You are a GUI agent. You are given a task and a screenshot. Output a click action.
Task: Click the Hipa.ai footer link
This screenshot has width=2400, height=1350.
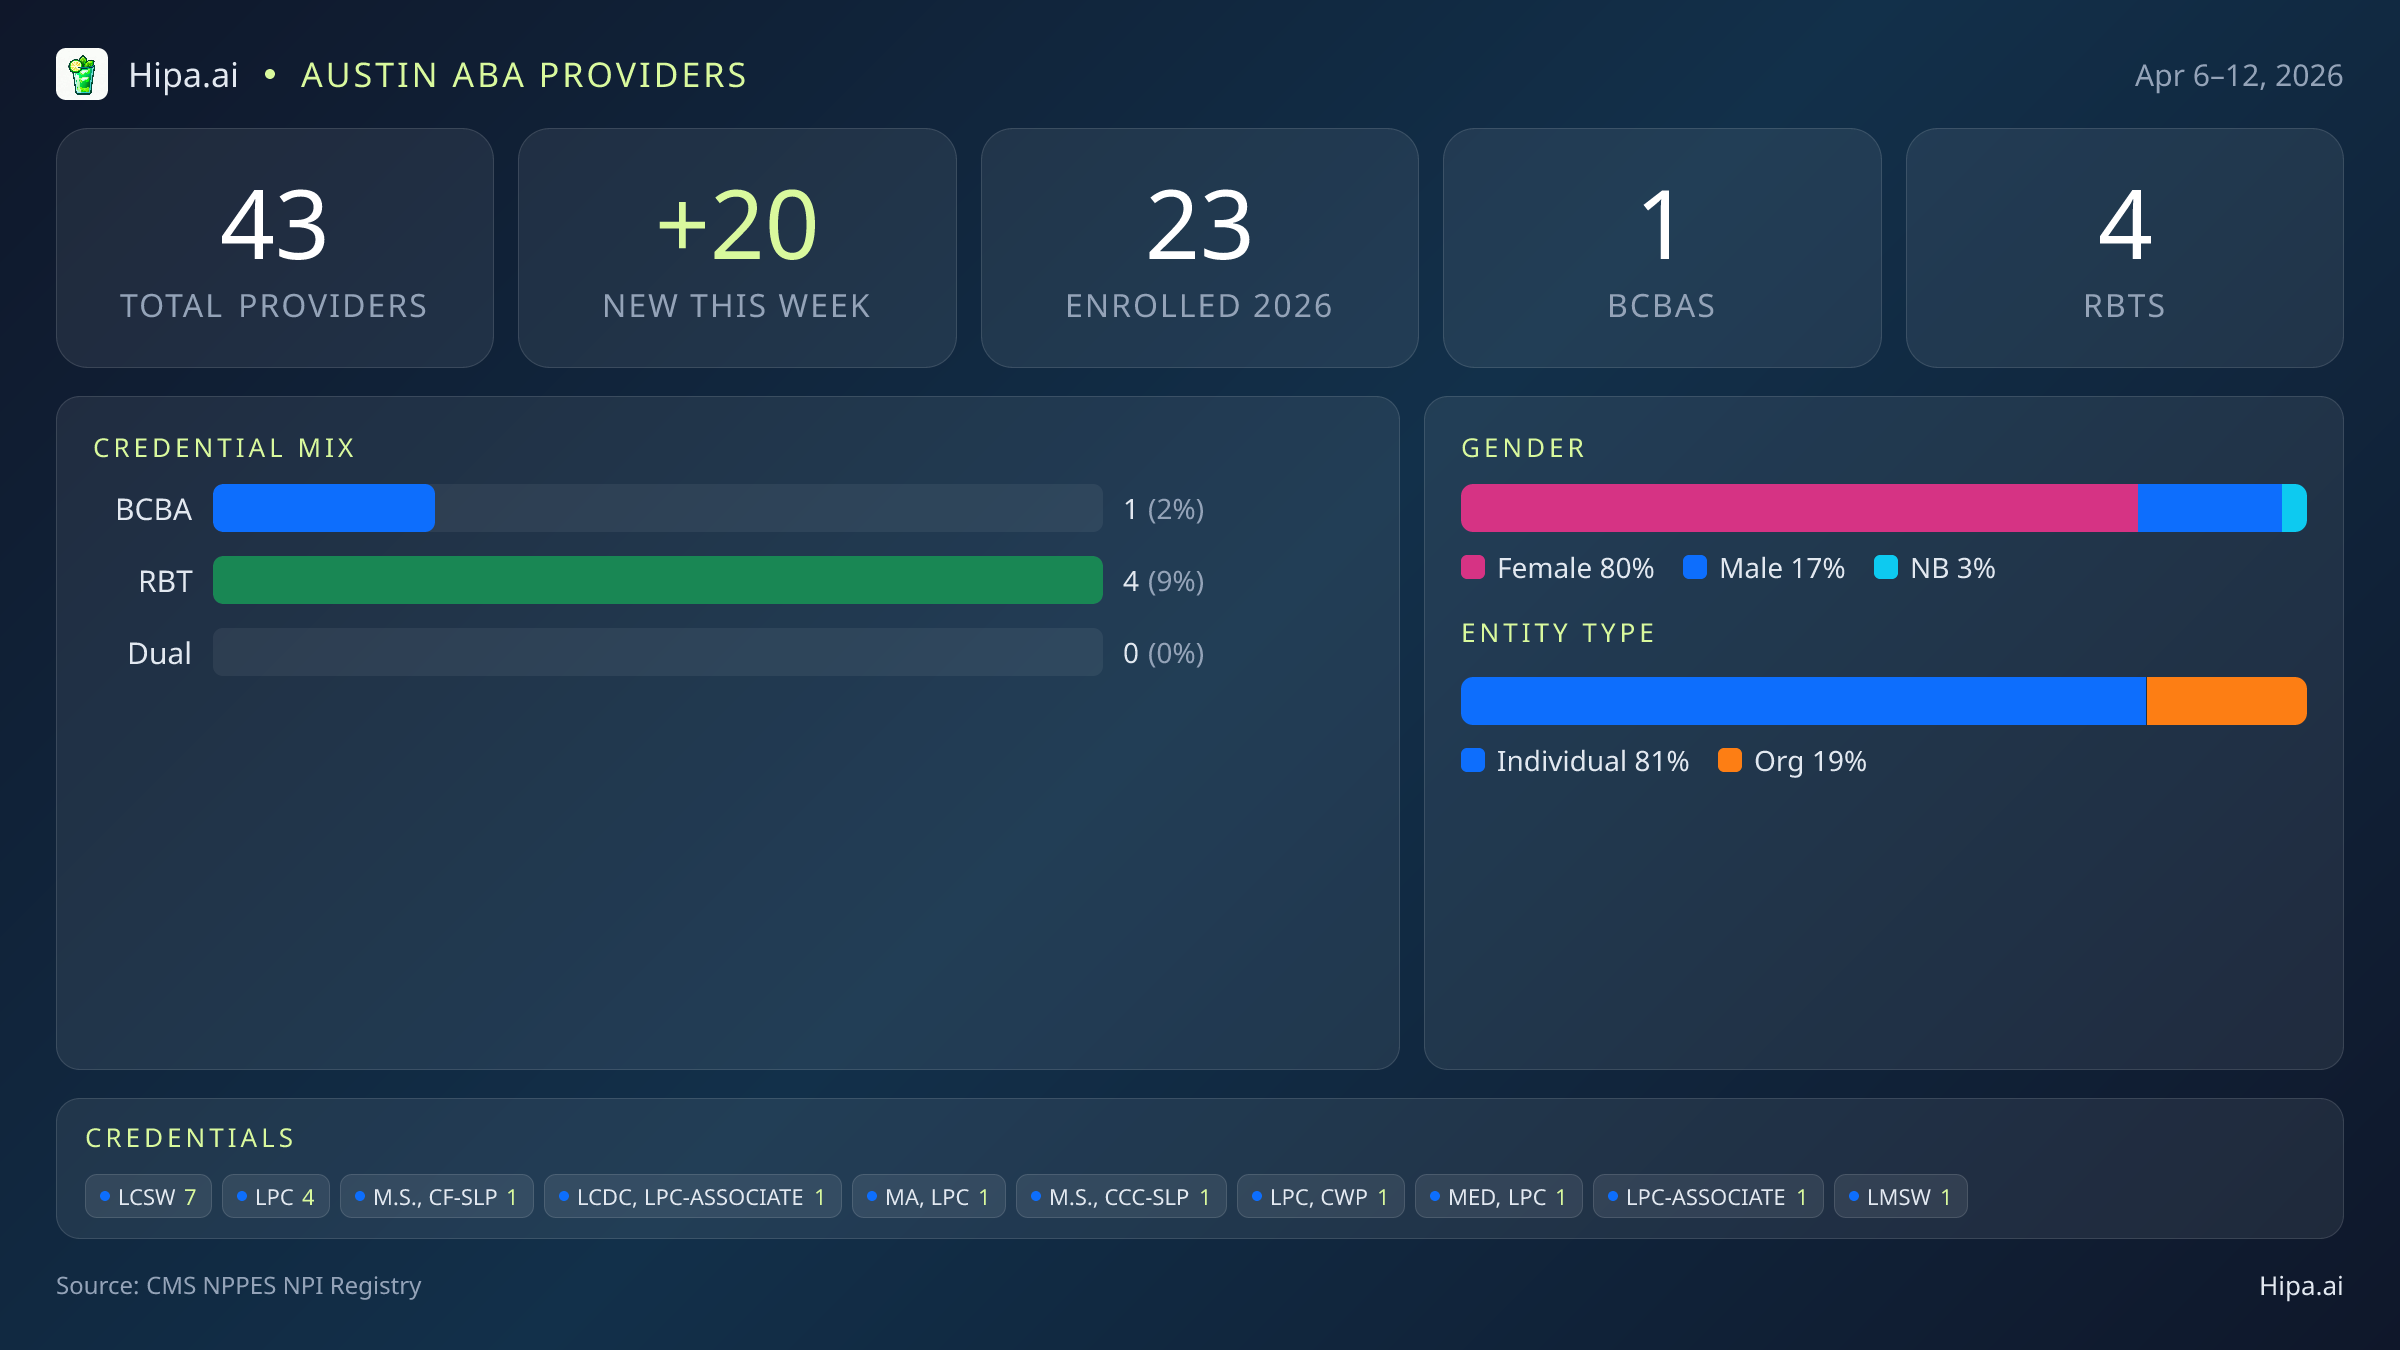tap(2300, 1286)
